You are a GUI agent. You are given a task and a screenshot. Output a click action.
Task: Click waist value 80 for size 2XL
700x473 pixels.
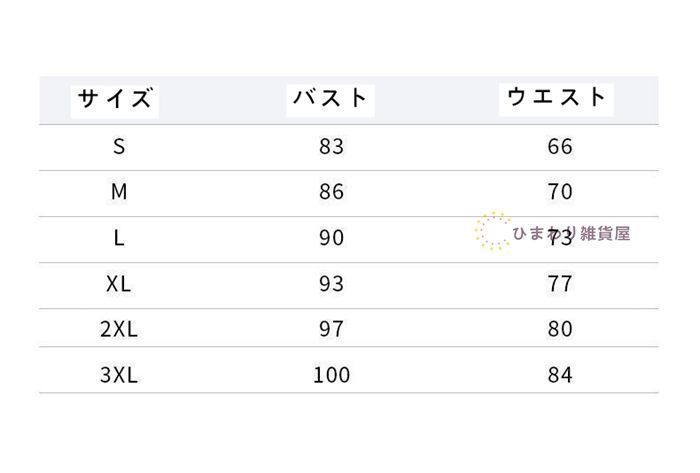[x=560, y=329]
